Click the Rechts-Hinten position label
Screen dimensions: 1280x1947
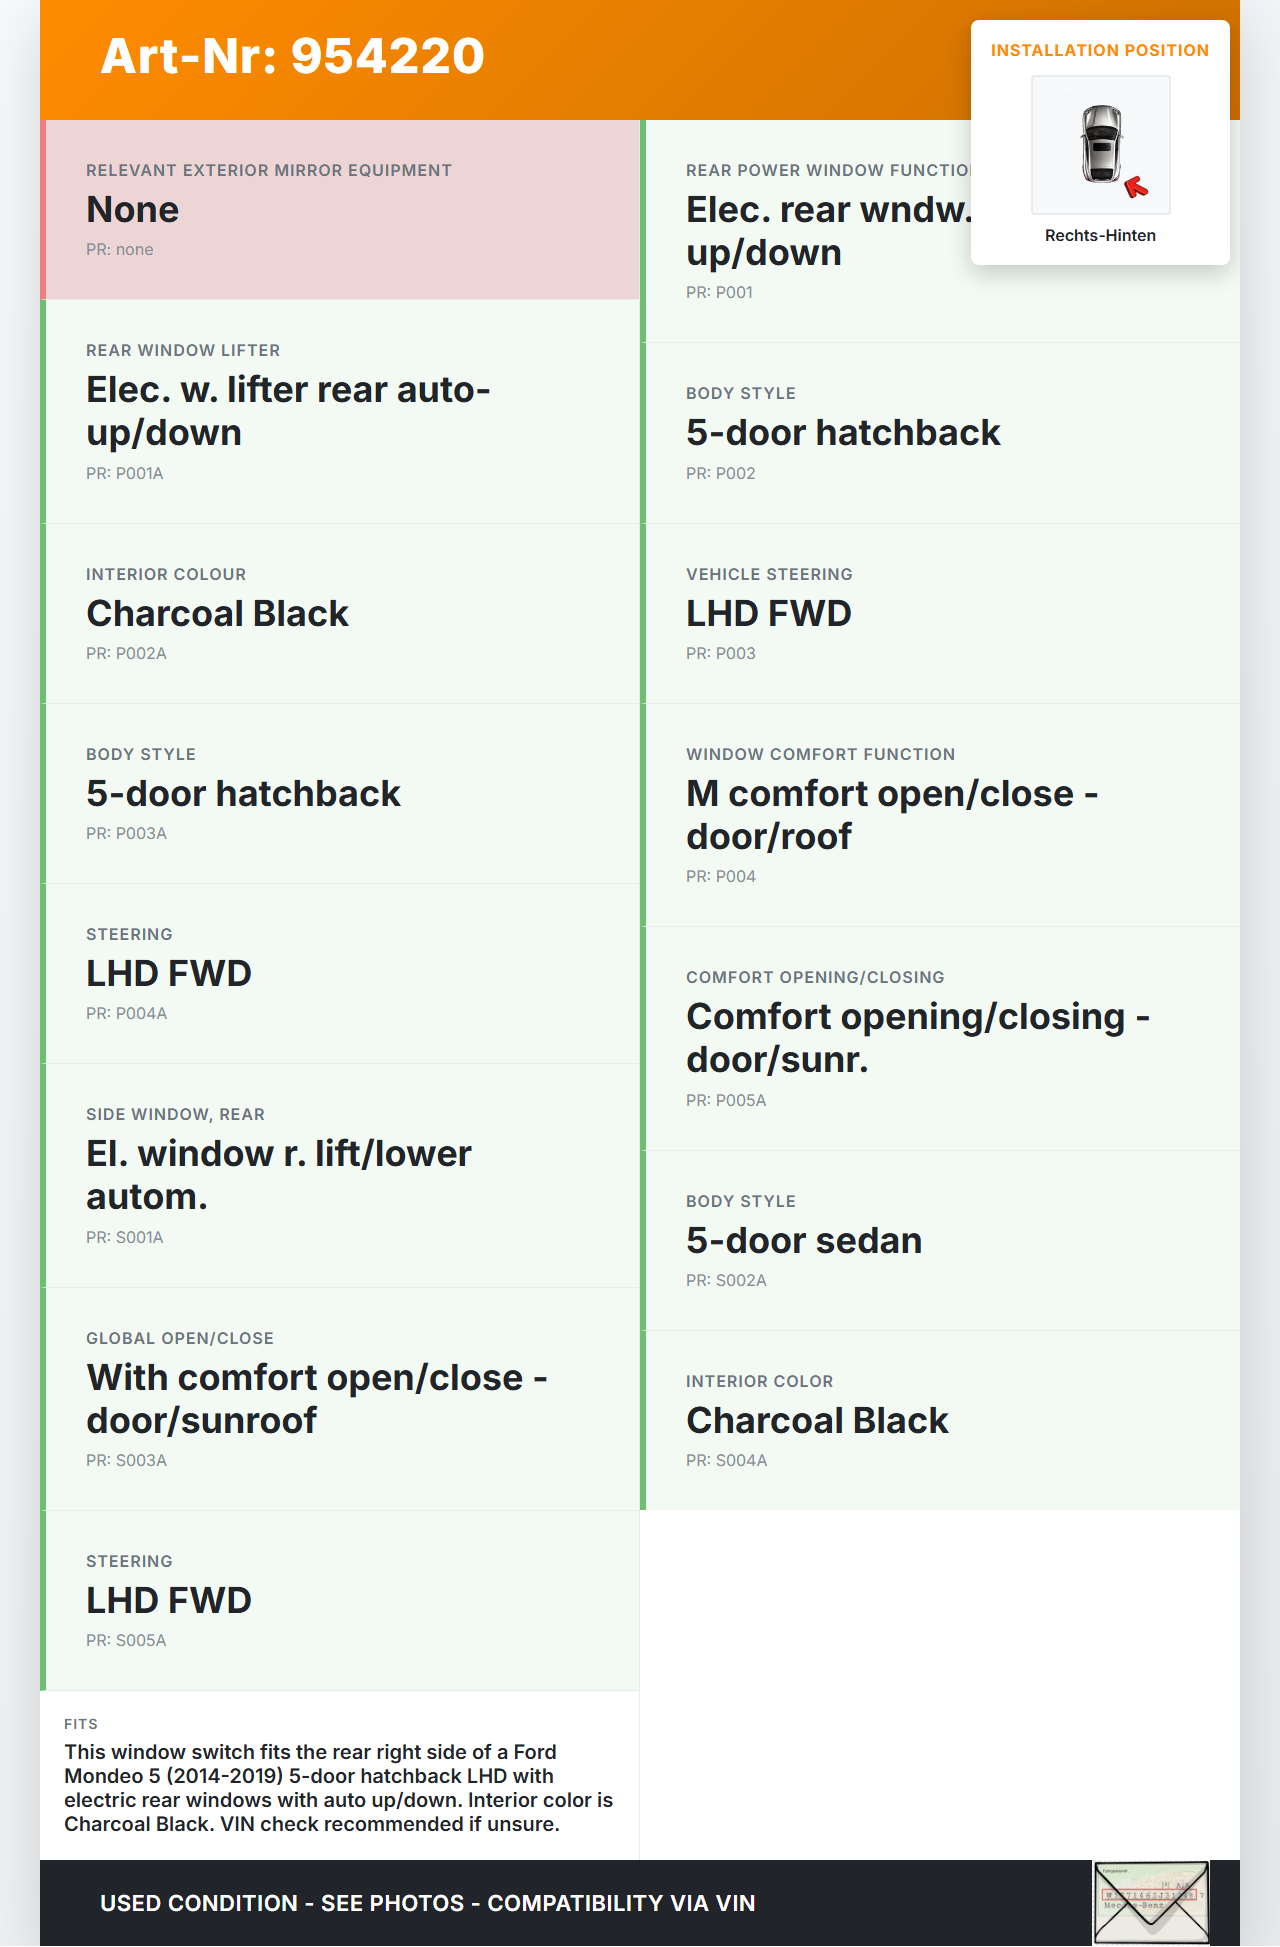1100,235
